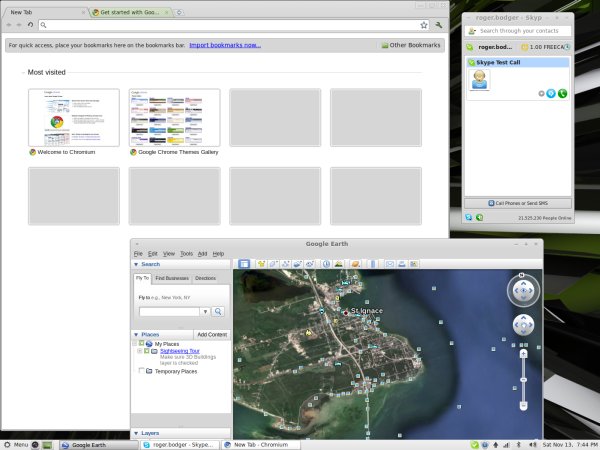Open the Fly To search history dropdown
600x450 pixels.
203,312
